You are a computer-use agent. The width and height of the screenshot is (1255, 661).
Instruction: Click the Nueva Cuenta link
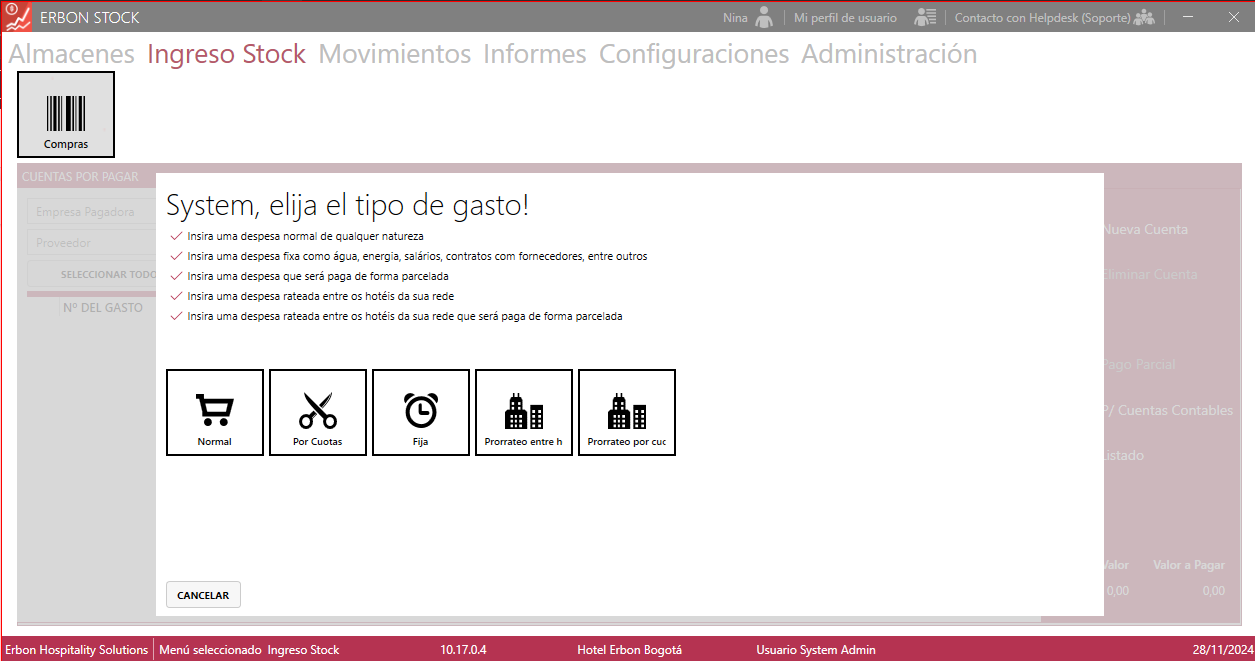point(1144,229)
